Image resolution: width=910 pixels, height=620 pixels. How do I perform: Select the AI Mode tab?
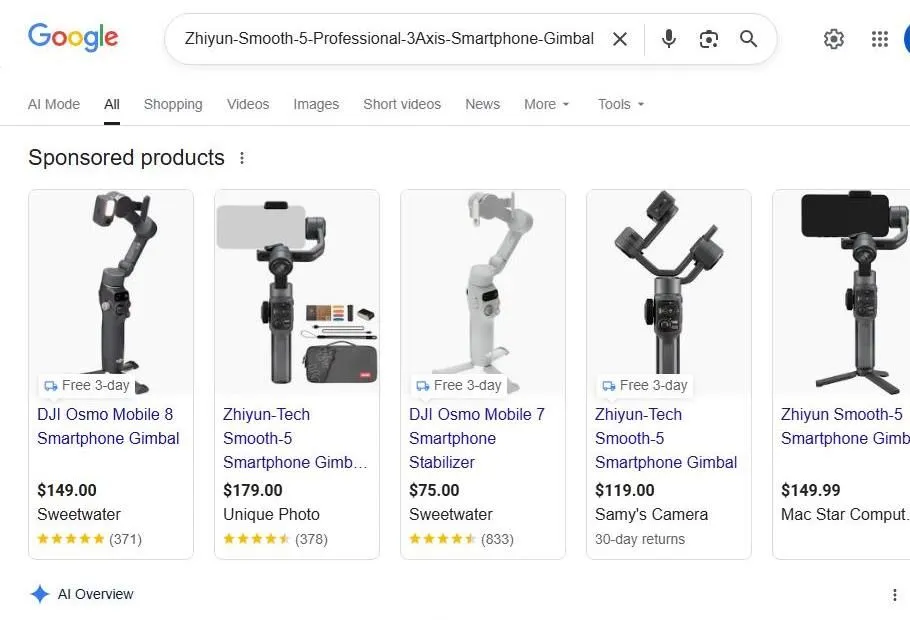pos(54,104)
